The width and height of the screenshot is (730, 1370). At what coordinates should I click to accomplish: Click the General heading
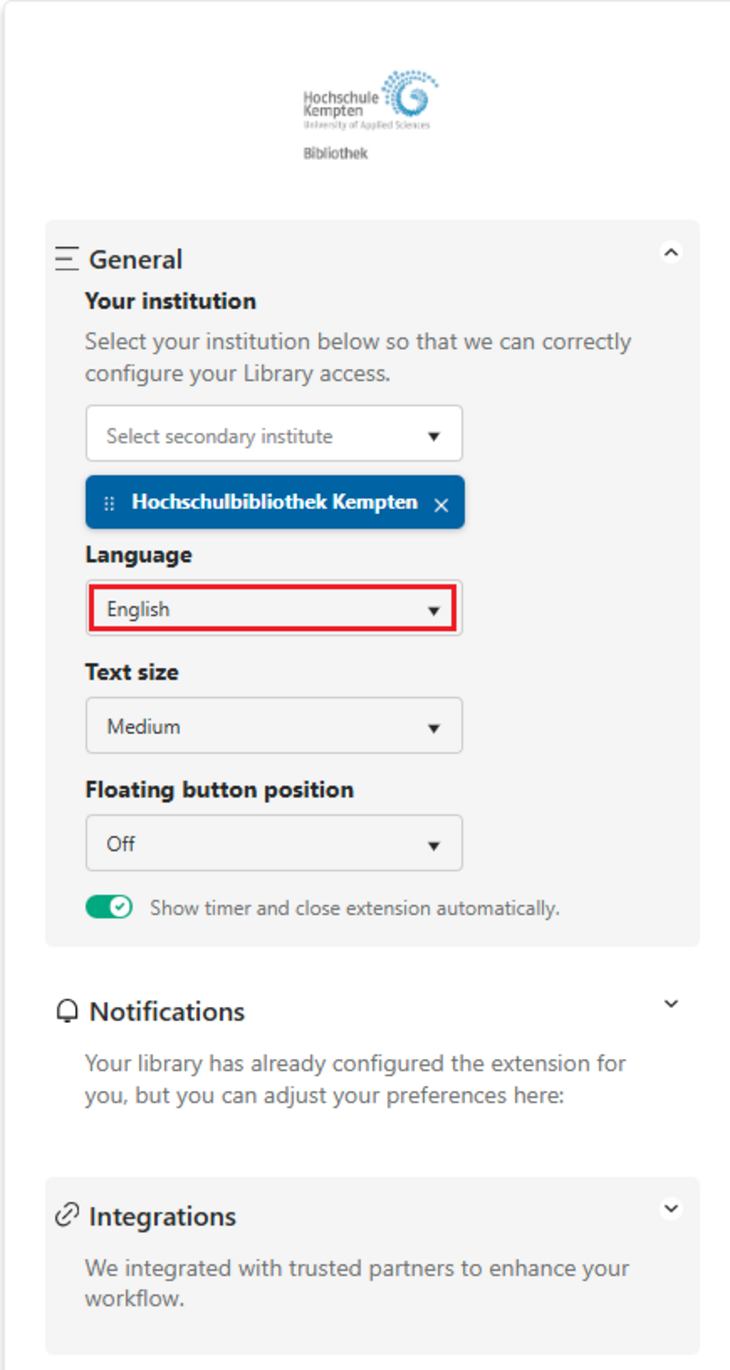pos(136,260)
